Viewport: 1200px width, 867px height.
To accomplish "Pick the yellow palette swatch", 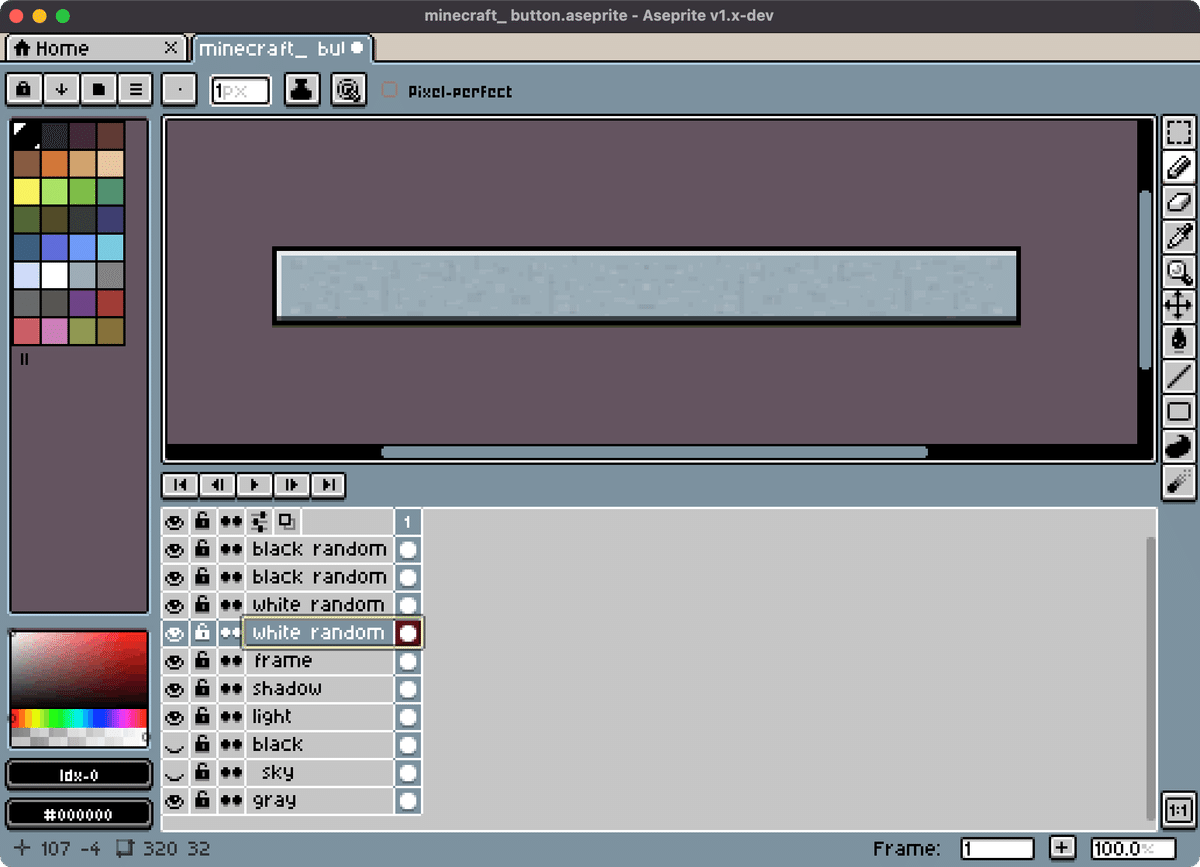I will pyautogui.click(x=27, y=191).
